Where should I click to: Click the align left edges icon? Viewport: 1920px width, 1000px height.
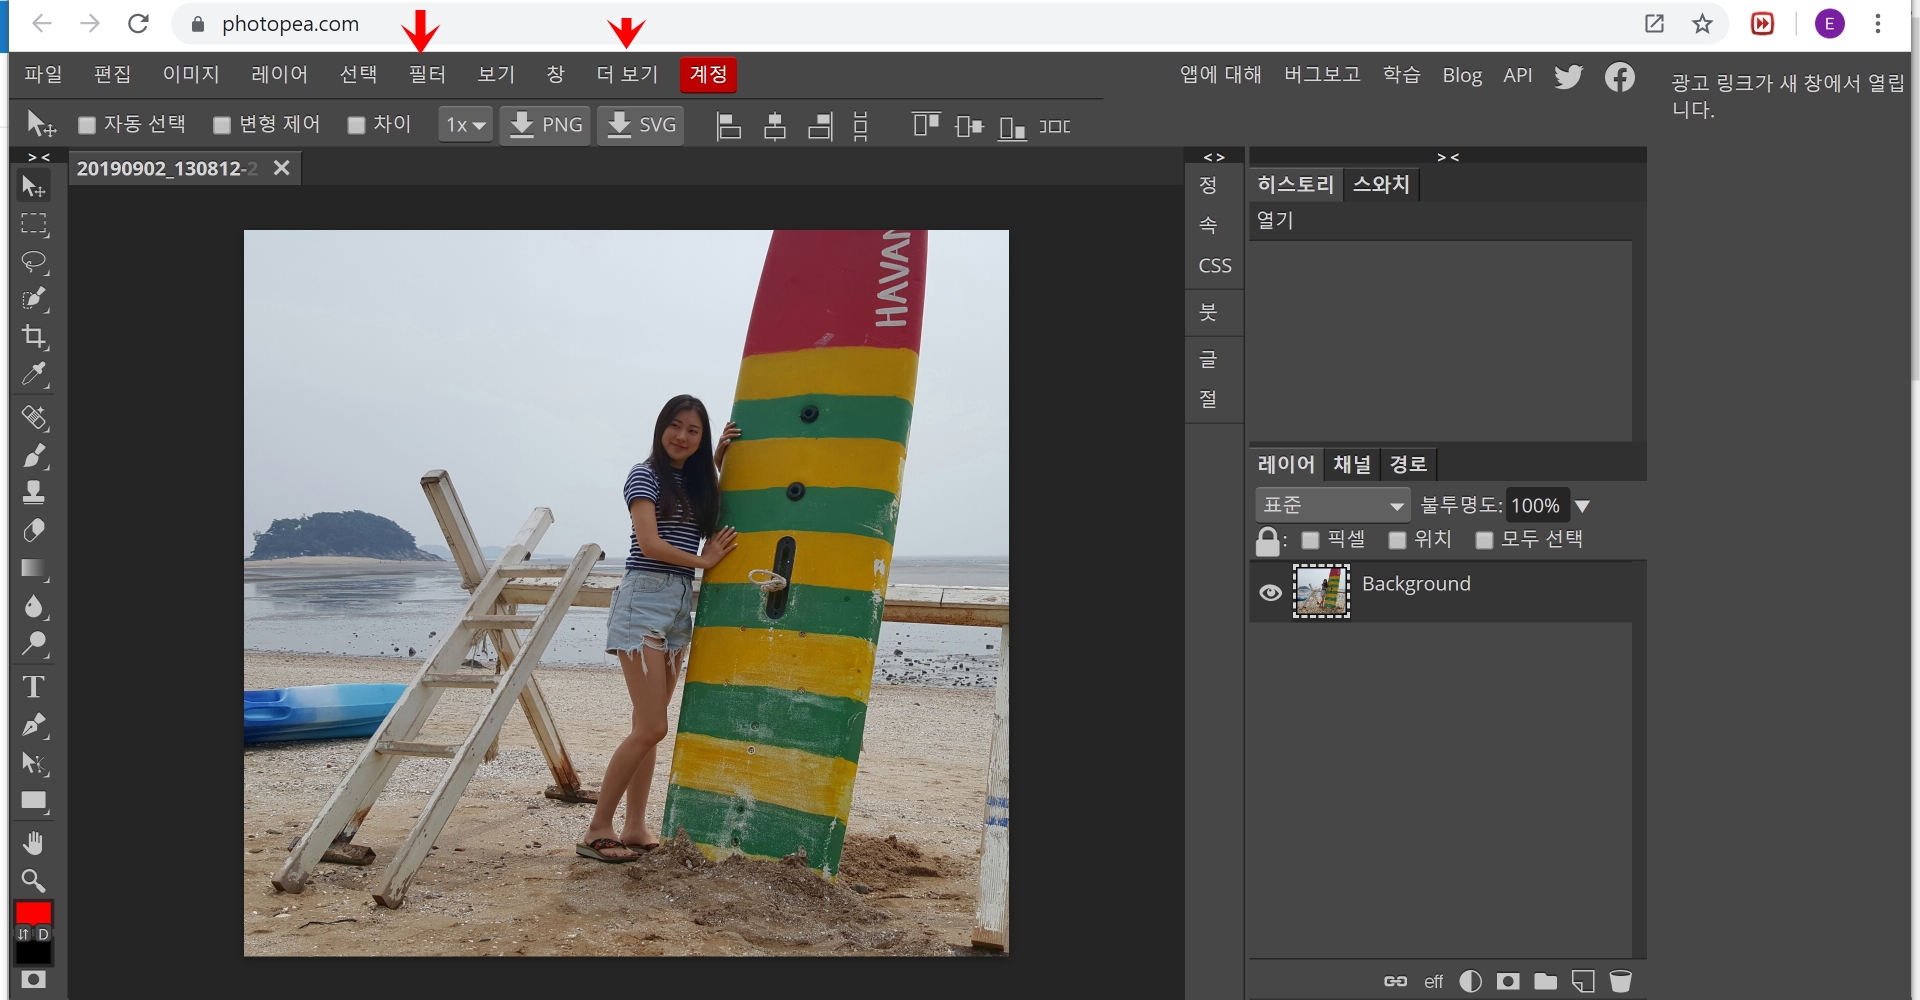tap(729, 126)
